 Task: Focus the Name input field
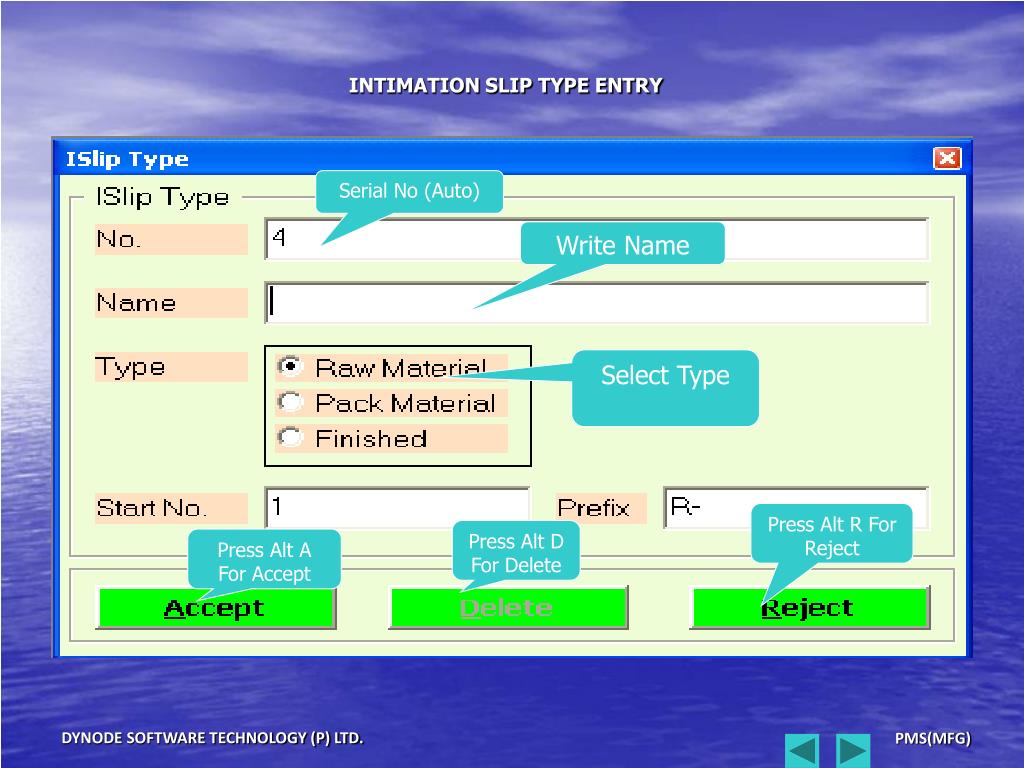pos(596,302)
